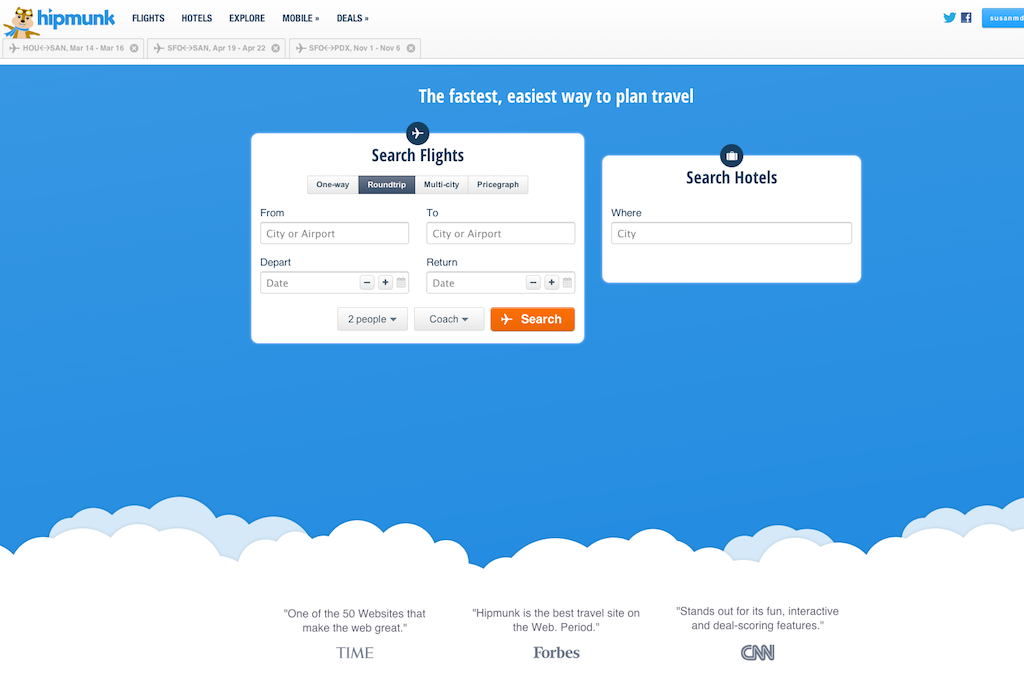1024x678 pixels.
Task: Select the Pricegraph option
Action: pos(497,184)
